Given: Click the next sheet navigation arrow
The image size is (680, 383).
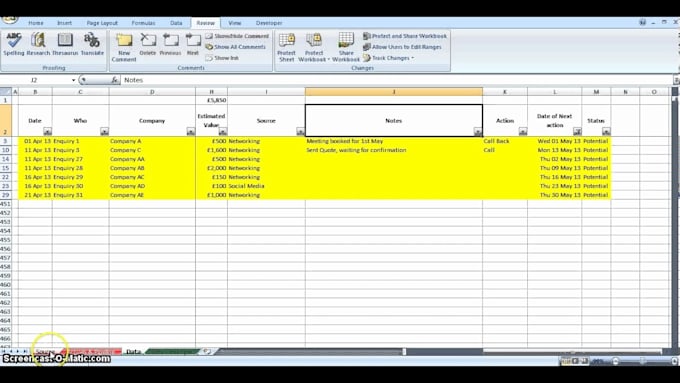Looking at the screenshot, I should [18, 351].
